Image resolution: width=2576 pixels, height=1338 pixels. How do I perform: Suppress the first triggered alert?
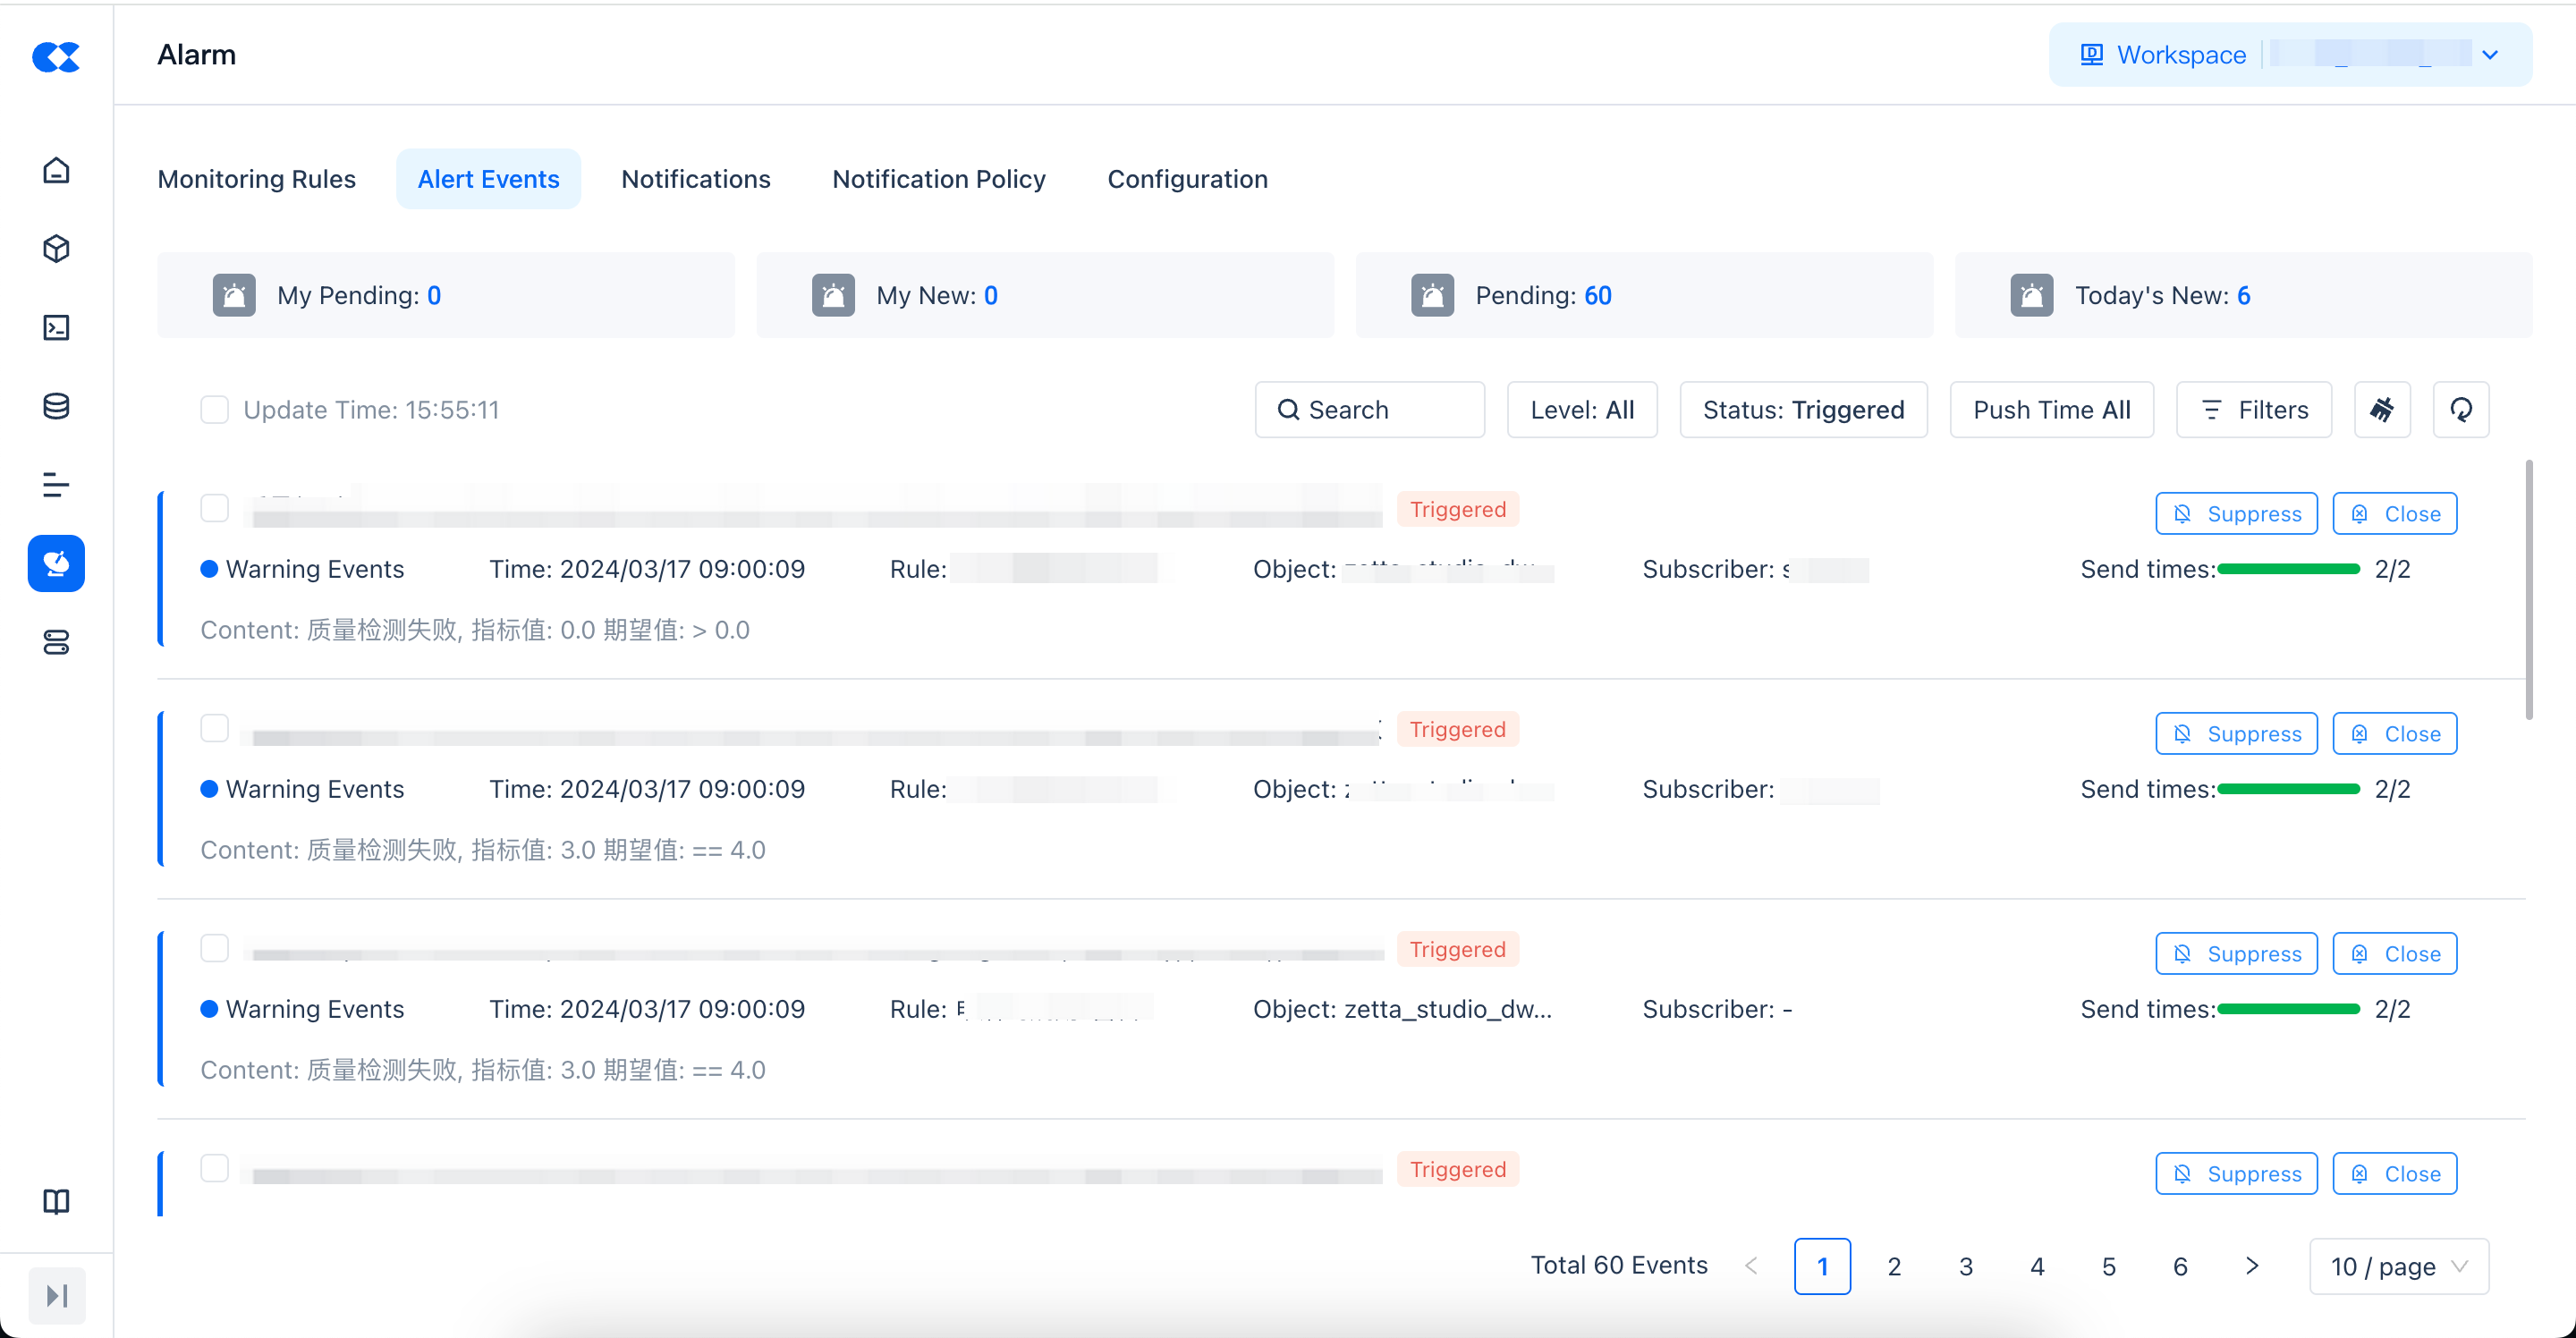click(x=2236, y=514)
